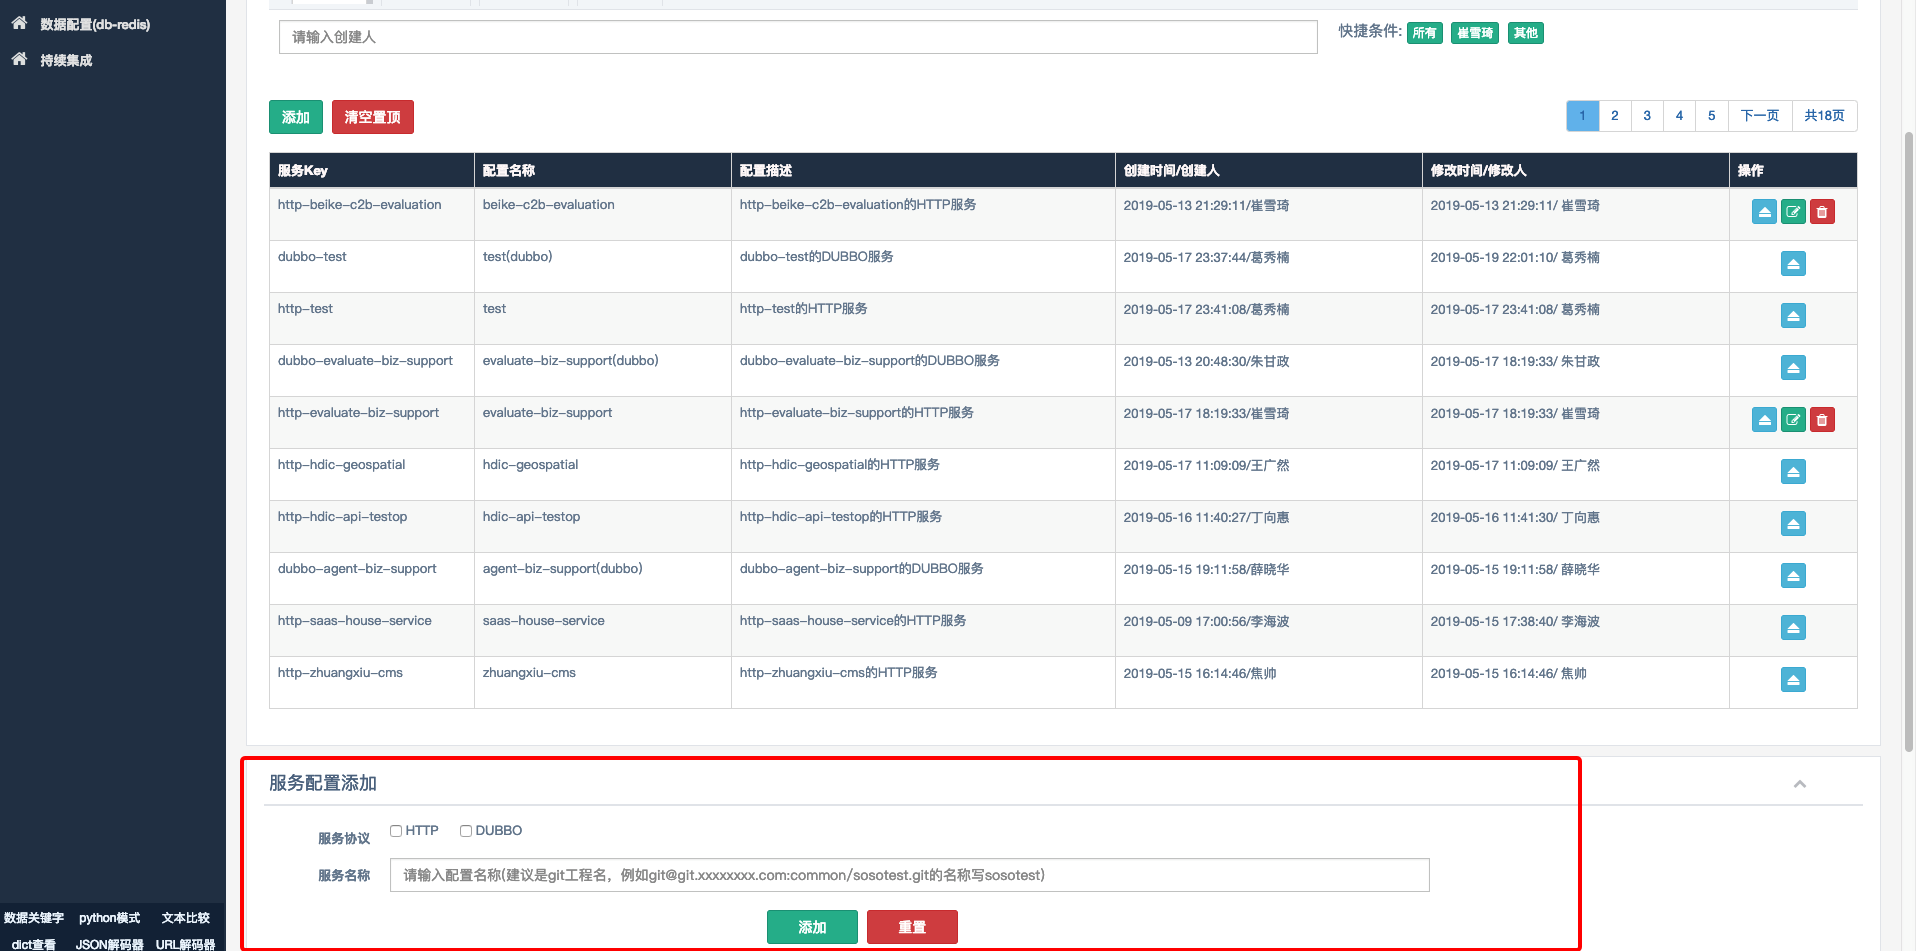Open 数据配置(db-redis) sidebar menu
Image resolution: width=1916 pixels, height=951 pixels.
tap(95, 24)
